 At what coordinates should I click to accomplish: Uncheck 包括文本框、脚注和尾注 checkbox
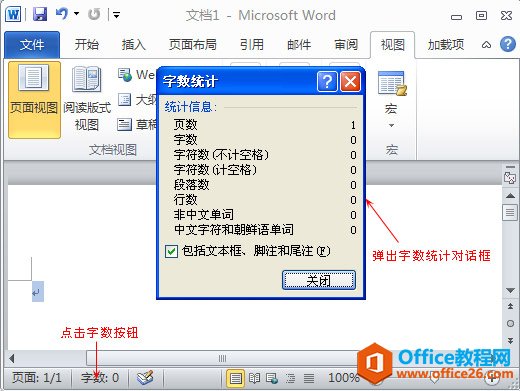click(171, 251)
